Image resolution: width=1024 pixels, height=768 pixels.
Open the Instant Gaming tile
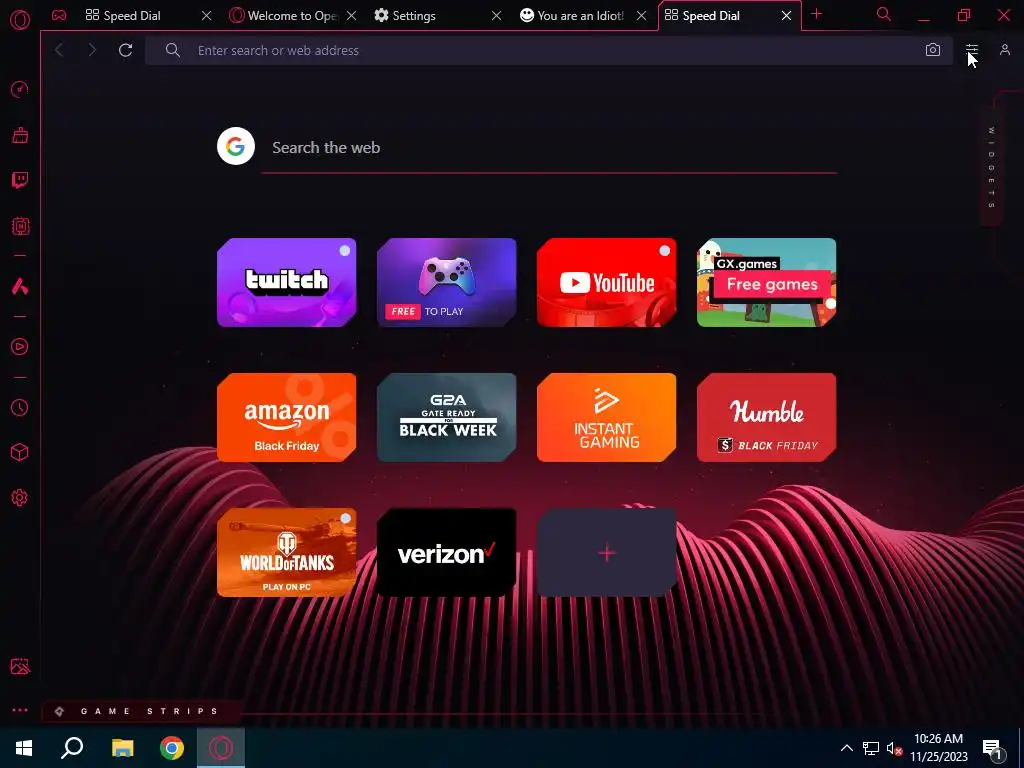pyautogui.click(x=607, y=417)
